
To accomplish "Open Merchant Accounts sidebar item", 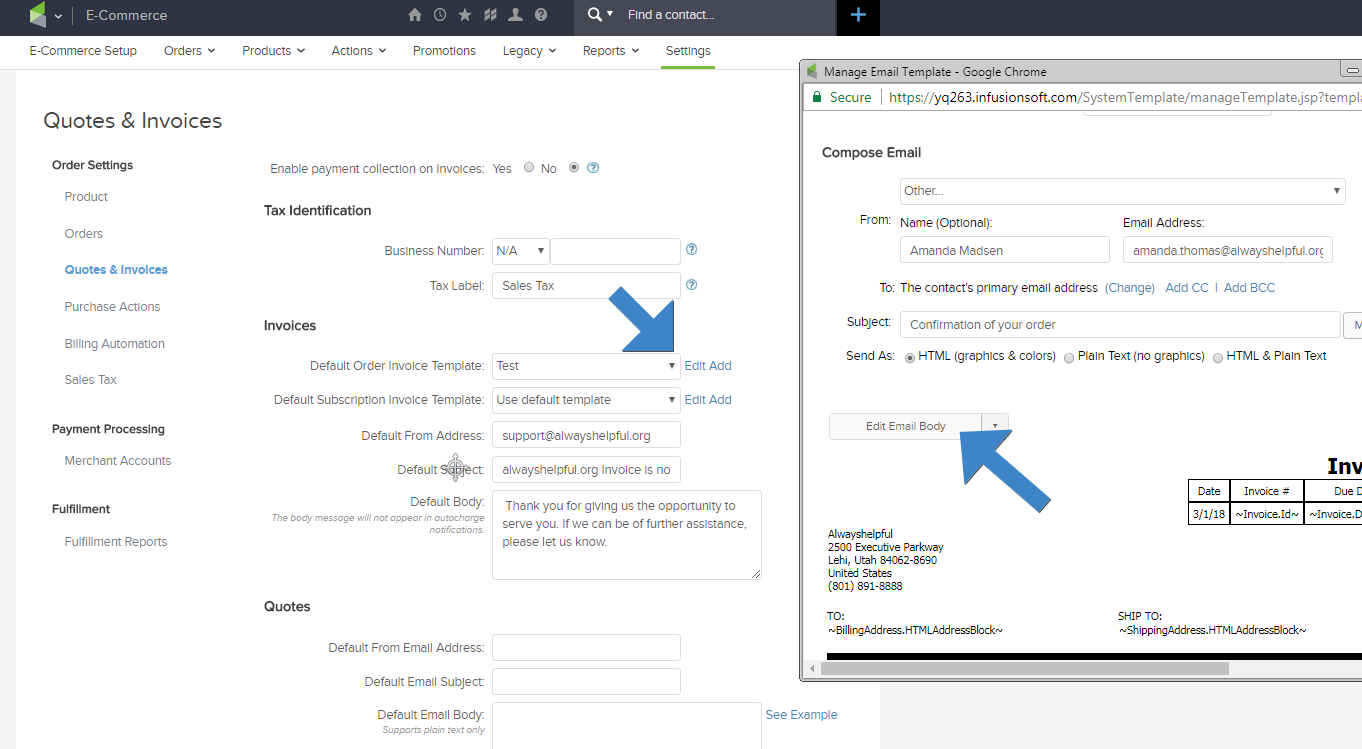I will coord(118,461).
